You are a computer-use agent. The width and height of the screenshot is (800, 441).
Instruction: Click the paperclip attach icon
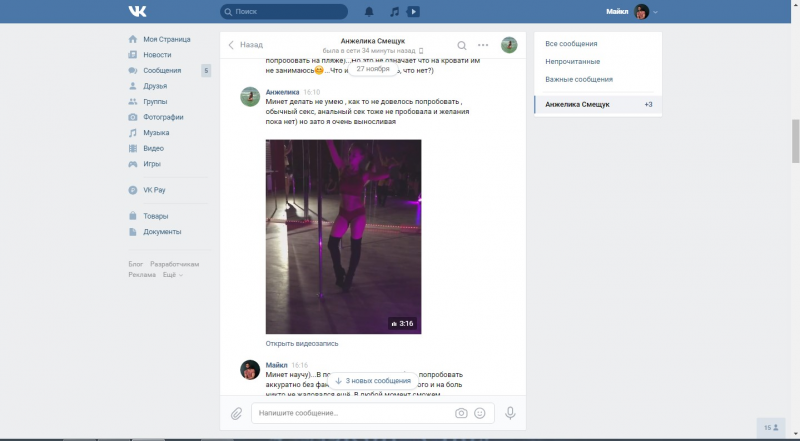click(237, 413)
